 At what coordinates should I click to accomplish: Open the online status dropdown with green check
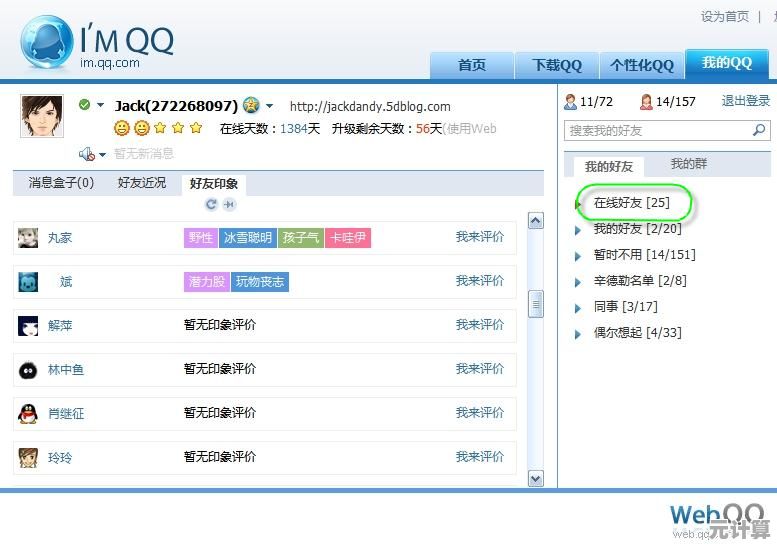[x=91, y=105]
